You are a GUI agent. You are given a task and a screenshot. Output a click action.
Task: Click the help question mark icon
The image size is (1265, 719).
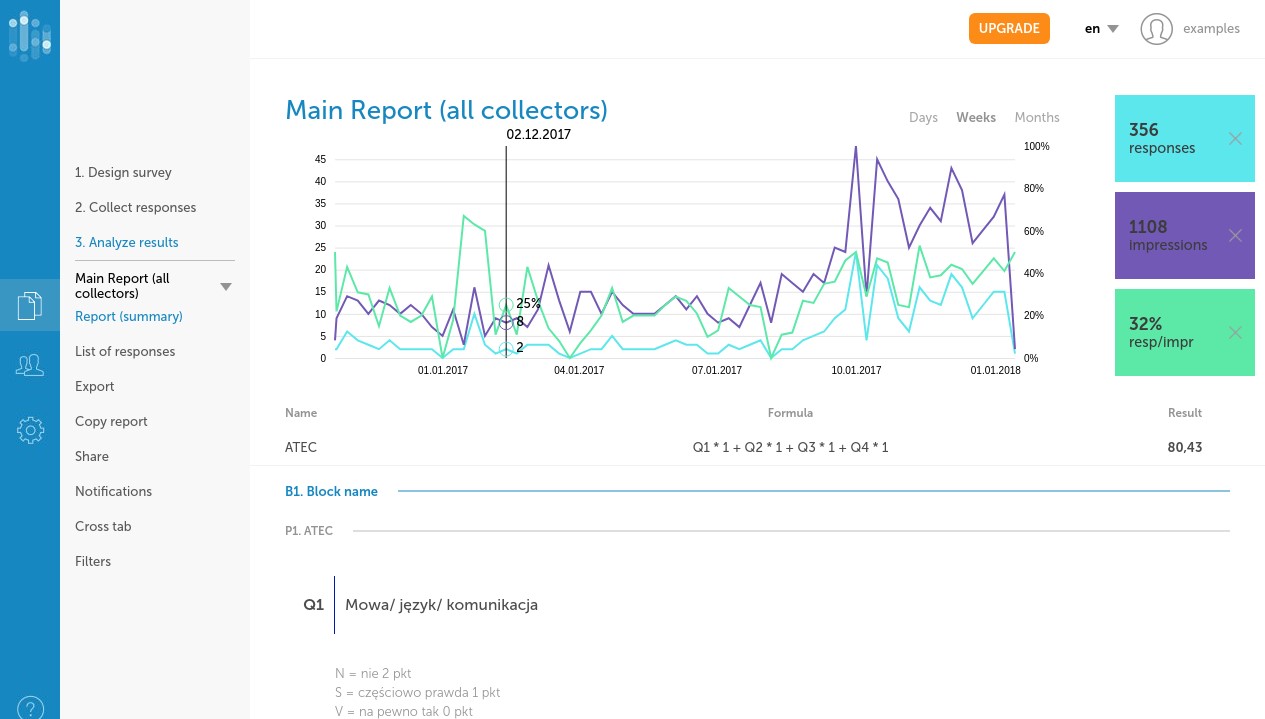[x=30, y=707]
